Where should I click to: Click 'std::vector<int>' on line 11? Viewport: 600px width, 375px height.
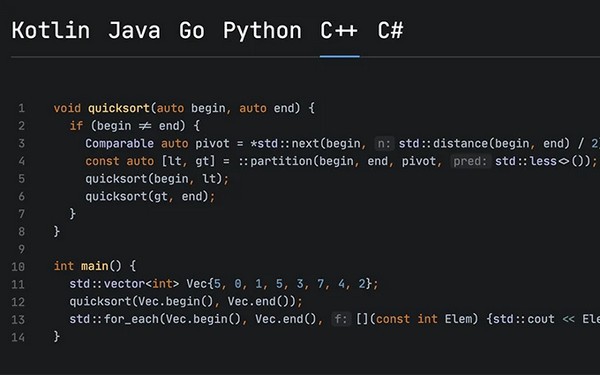pos(124,284)
